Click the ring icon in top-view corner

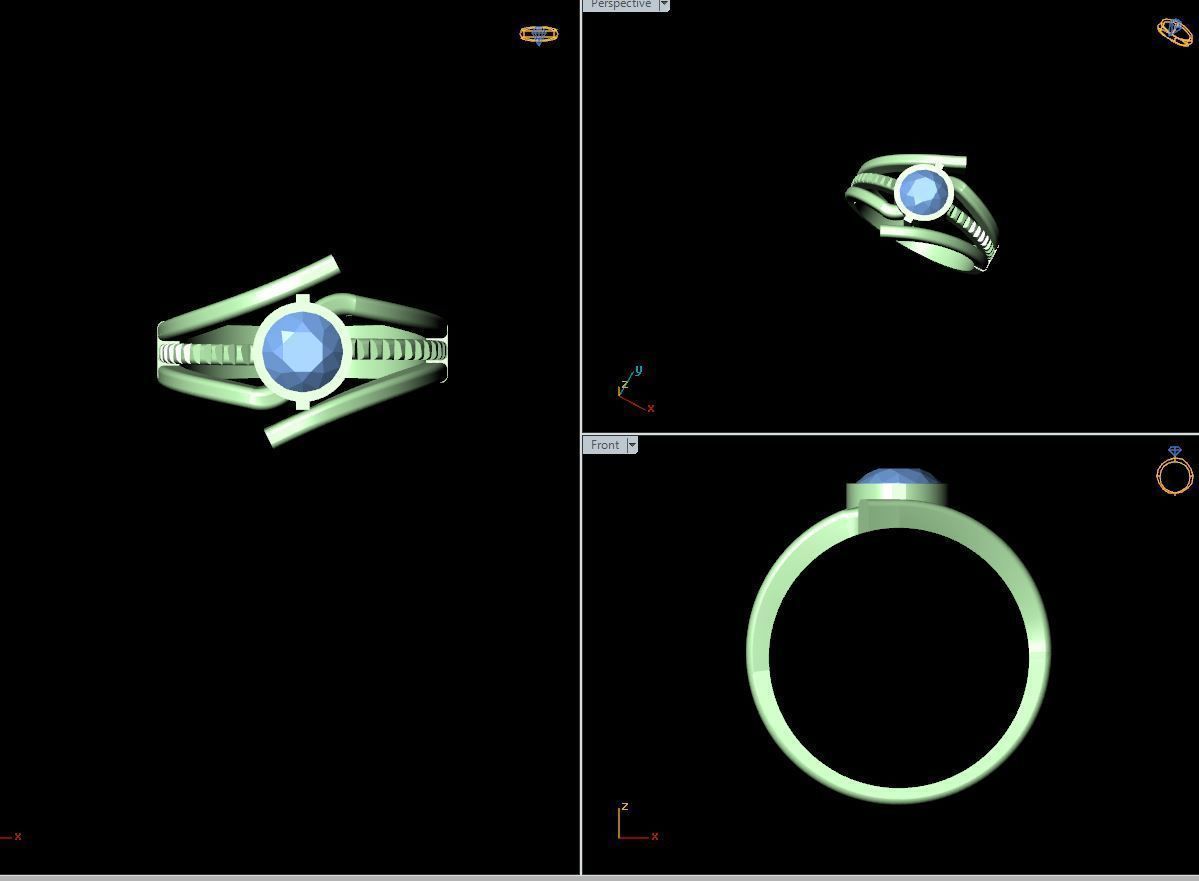539,34
